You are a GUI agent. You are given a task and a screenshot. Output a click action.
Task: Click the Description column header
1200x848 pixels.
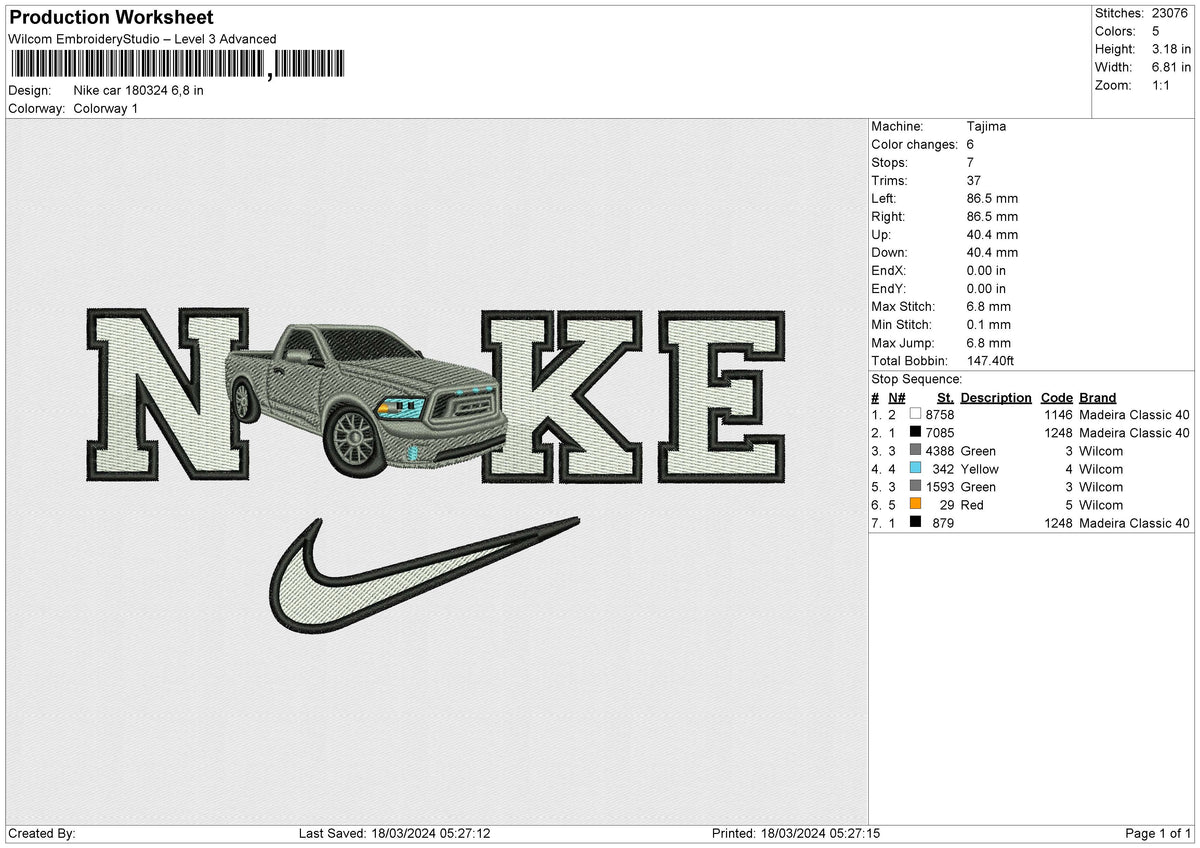(x=996, y=398)
